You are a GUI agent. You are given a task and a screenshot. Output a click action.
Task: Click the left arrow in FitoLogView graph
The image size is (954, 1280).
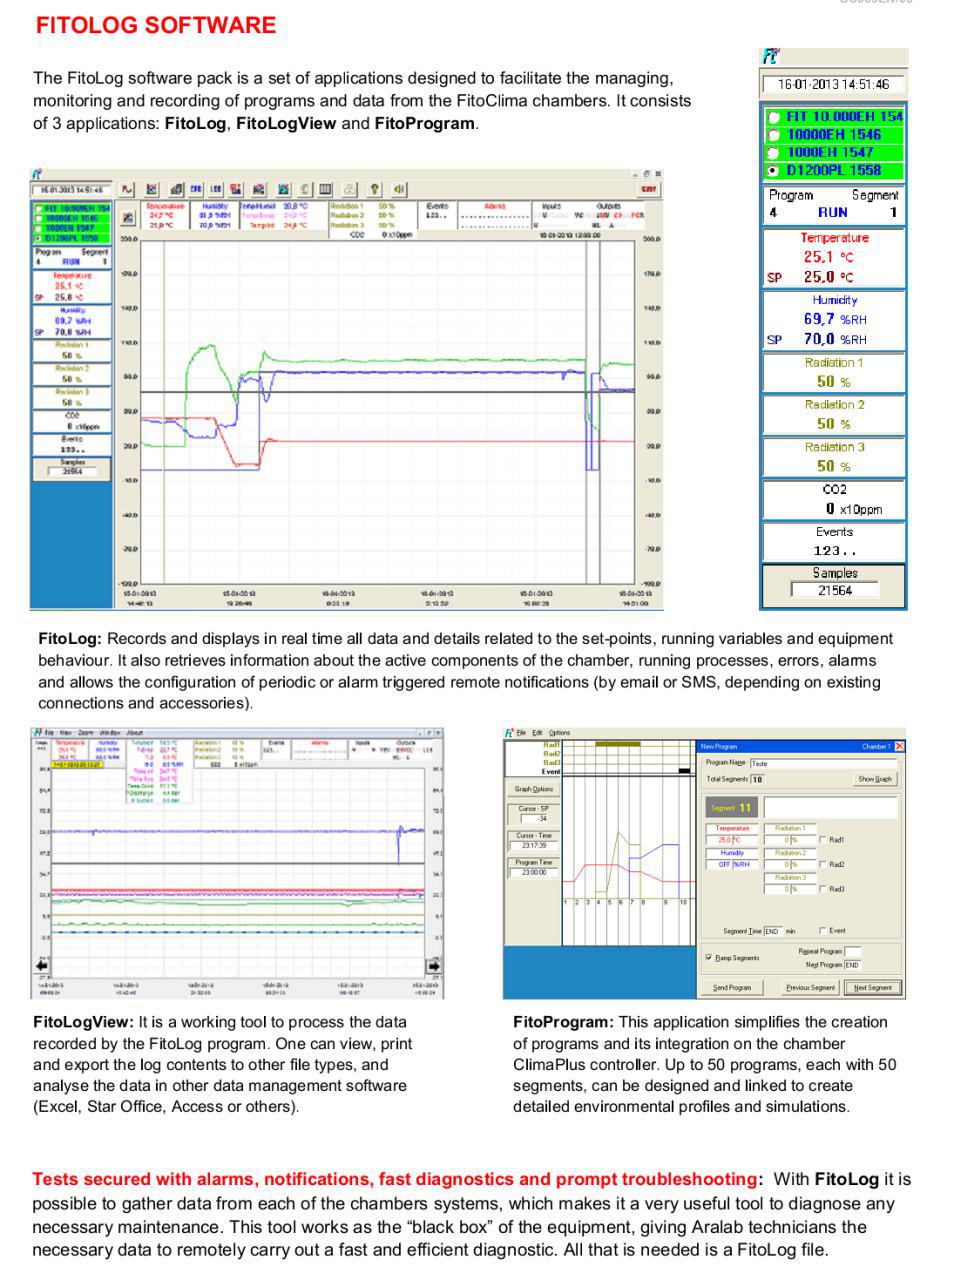tap(42, 966)
